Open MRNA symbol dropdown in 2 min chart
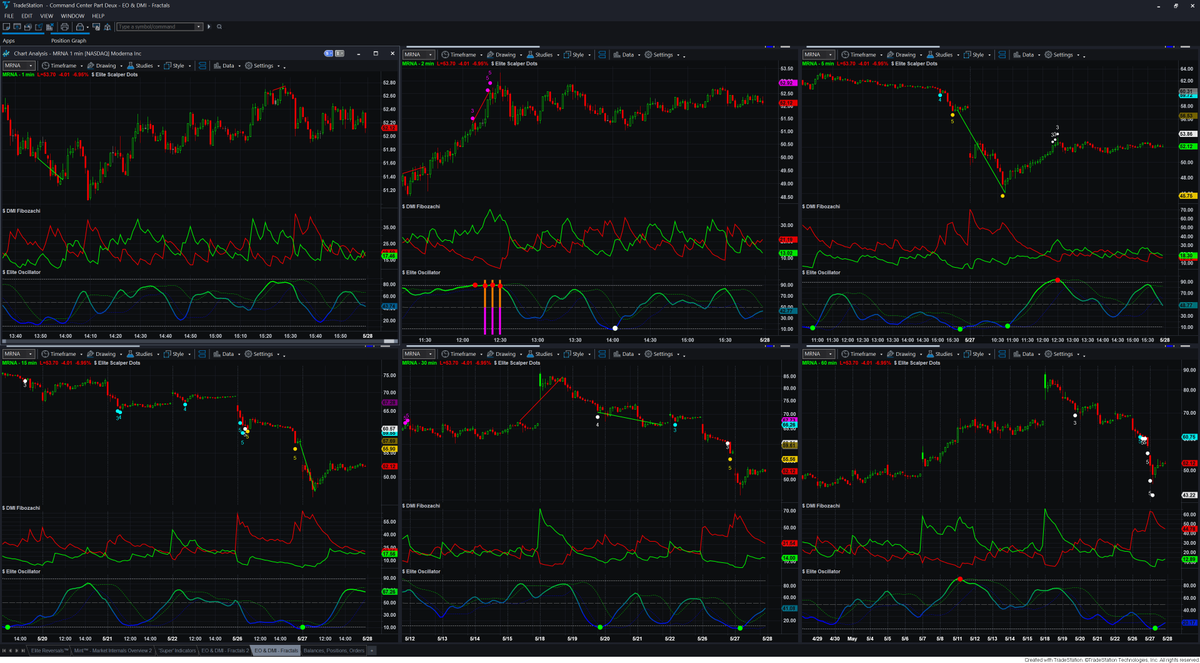This screenshot has width=1200, height=663. tap(432, 54)
